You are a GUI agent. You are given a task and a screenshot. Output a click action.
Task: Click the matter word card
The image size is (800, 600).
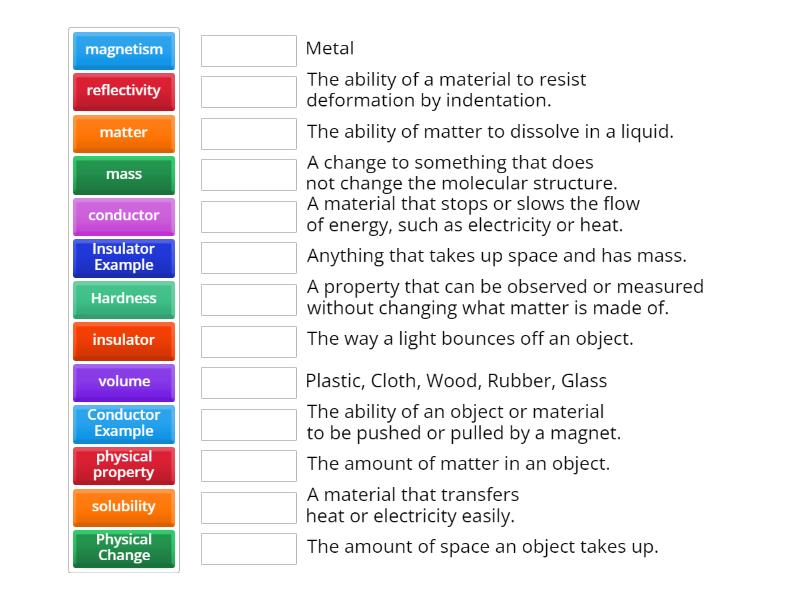(x=123, y=133)
